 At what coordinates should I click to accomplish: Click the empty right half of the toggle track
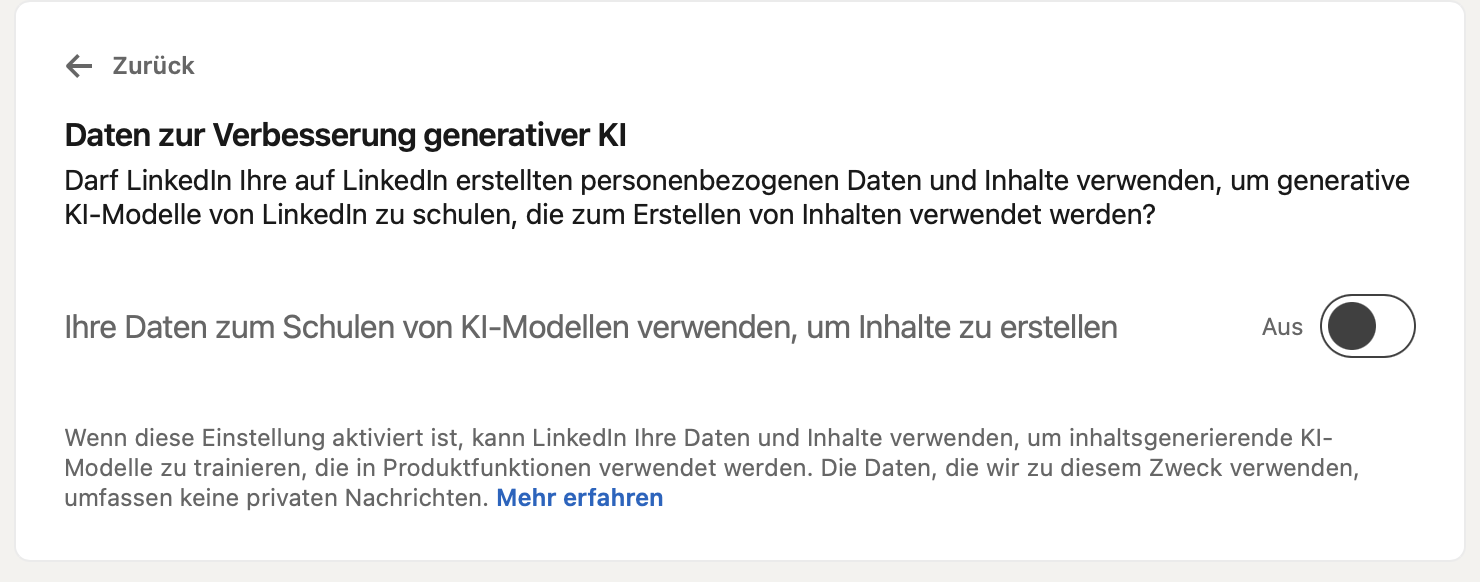tap(1392, 326)
